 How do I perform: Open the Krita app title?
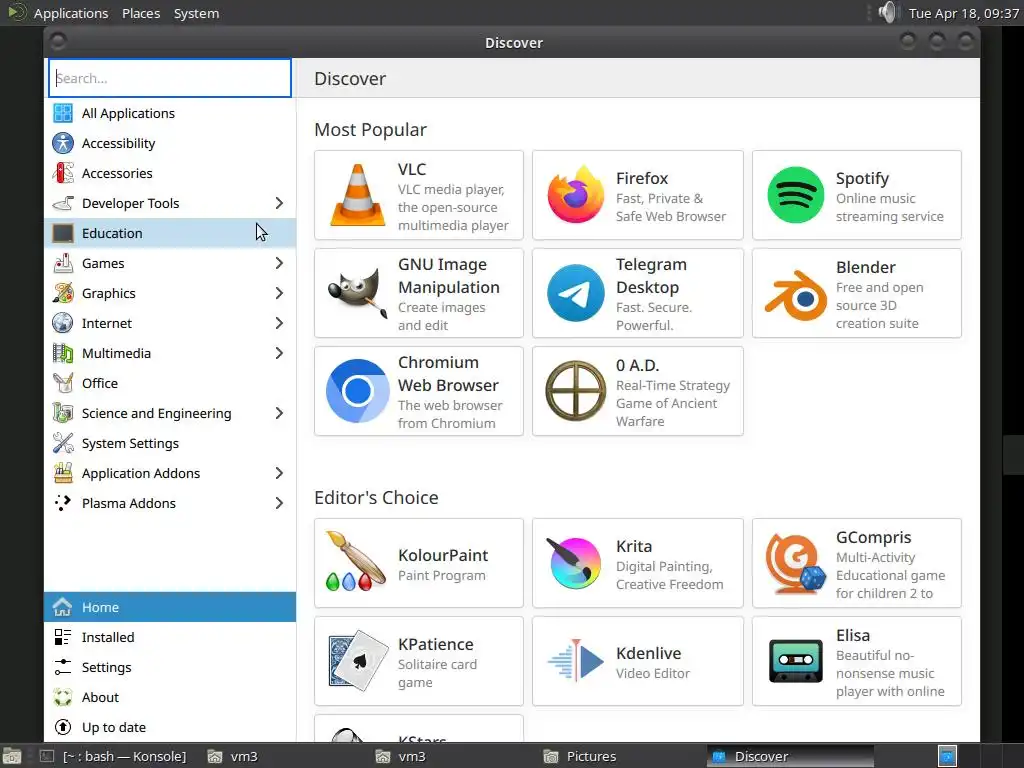[634, 546]
